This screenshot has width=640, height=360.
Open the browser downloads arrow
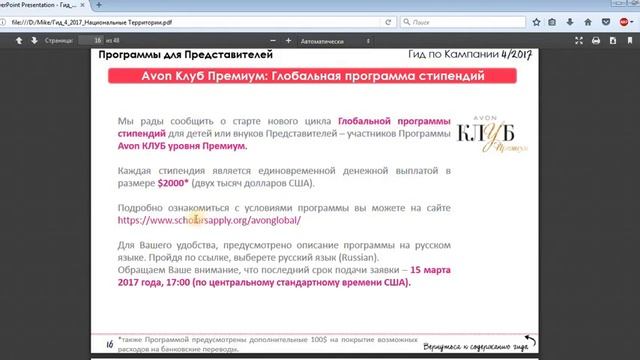click(x=570, y=22)
